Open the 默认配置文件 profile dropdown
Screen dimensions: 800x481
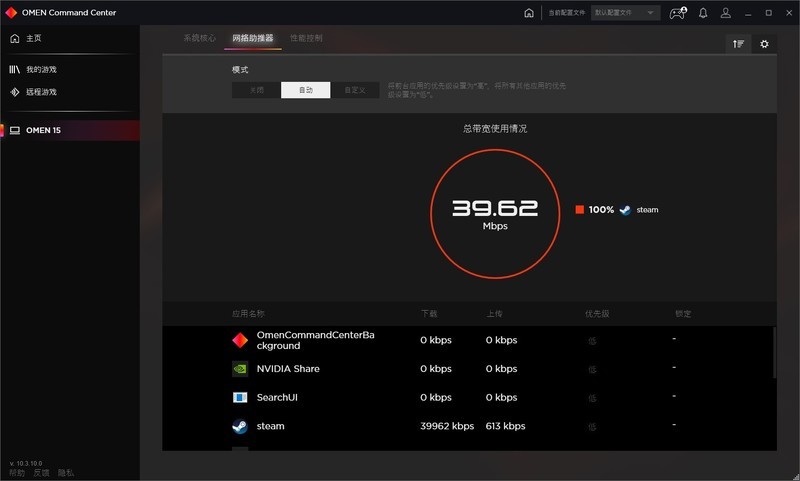625,13
